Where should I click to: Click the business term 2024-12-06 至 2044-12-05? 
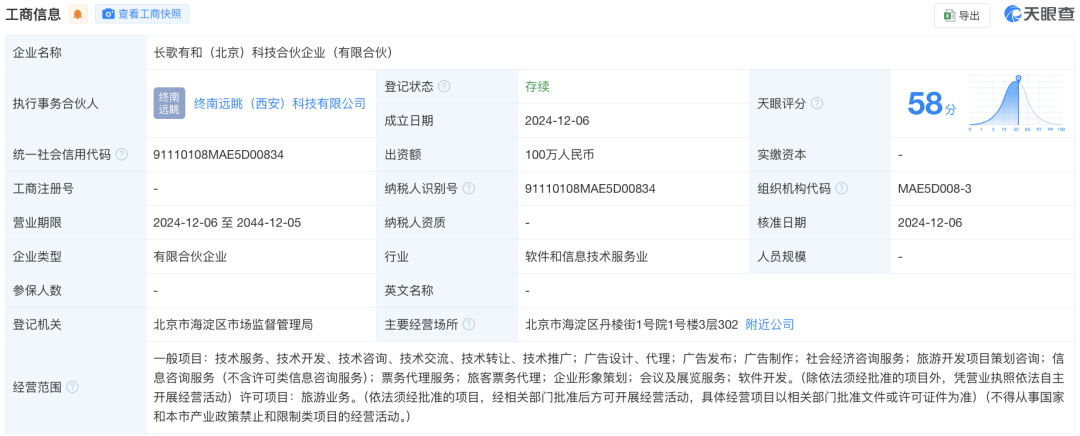click(x=227, y=222)
